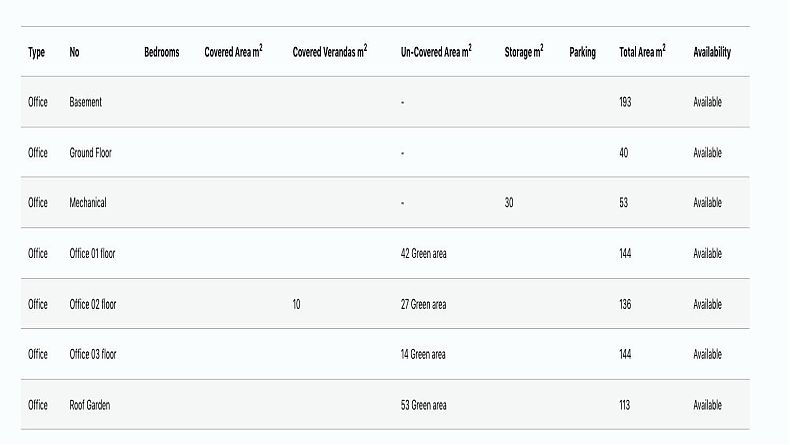Click the storage value 30

point(509,203)
